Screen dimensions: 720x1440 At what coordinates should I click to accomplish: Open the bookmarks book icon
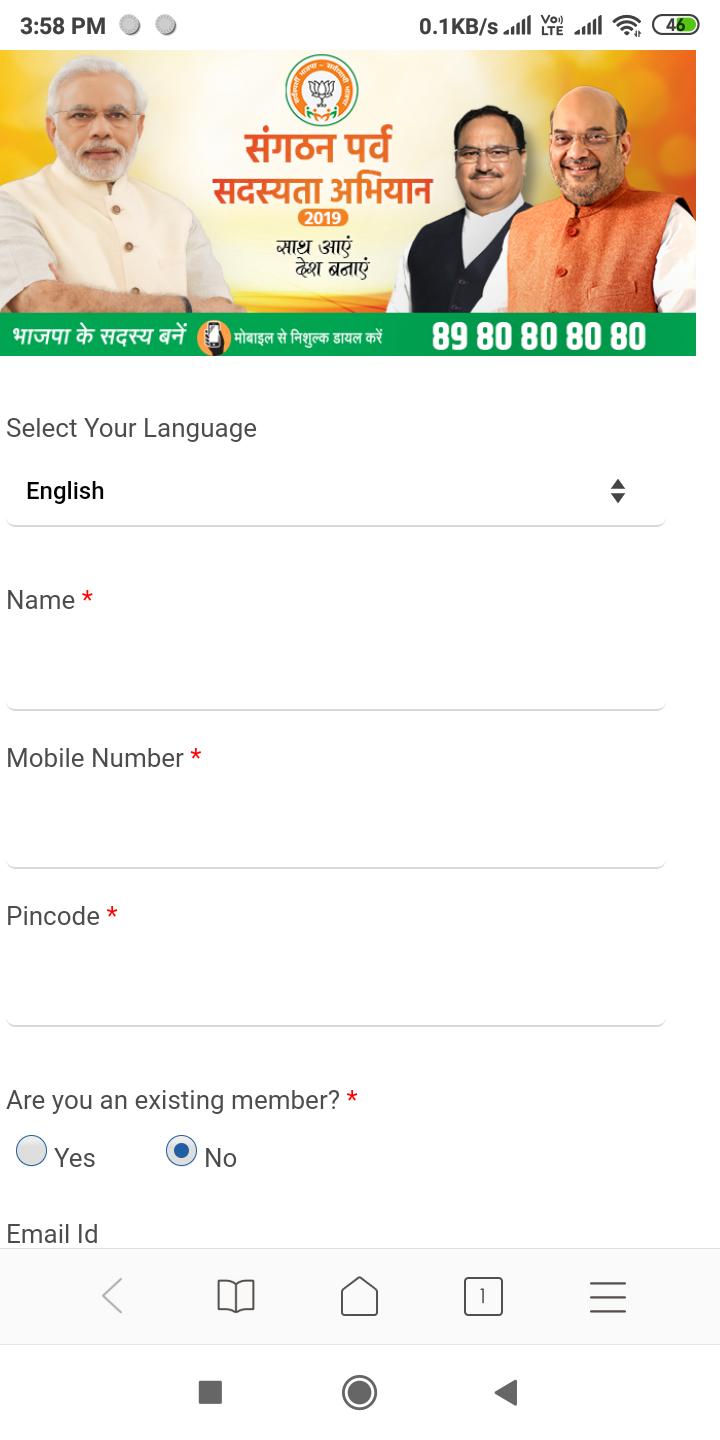[x=236, y=1296]
